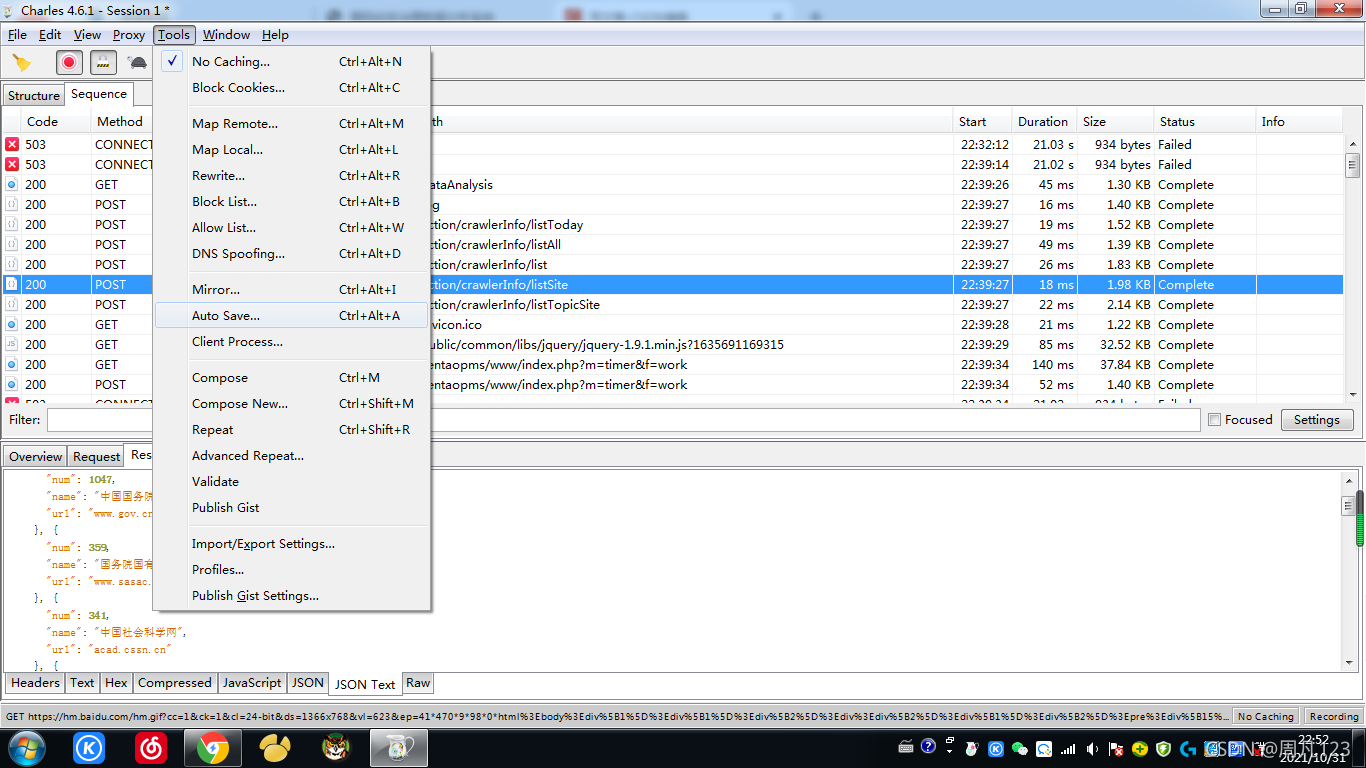The width and height of the screenshot is (1366, 768).
Task: Select the row with path listTopicSite
Action: coord(672,304)
